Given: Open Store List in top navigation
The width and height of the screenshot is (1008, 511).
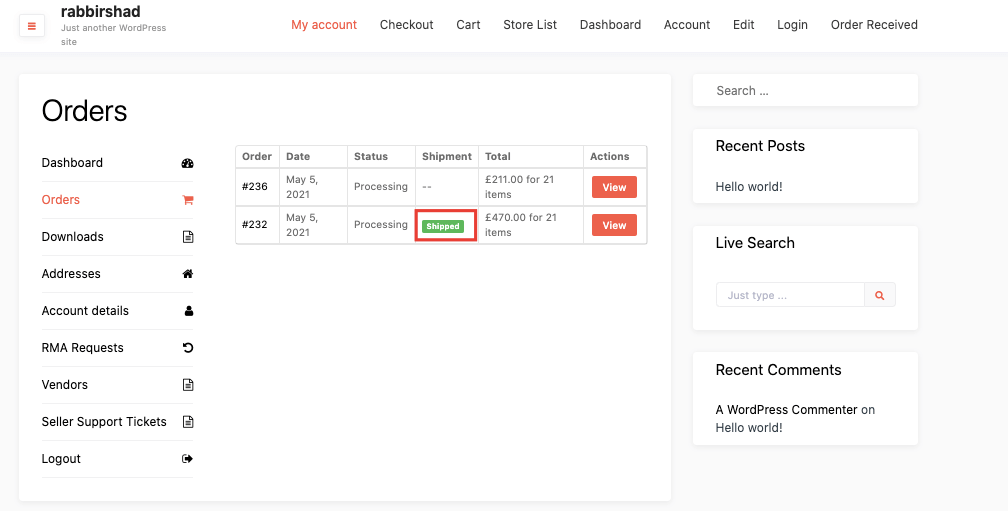Looking at the screenshot, I should click(x=530, y=25).
